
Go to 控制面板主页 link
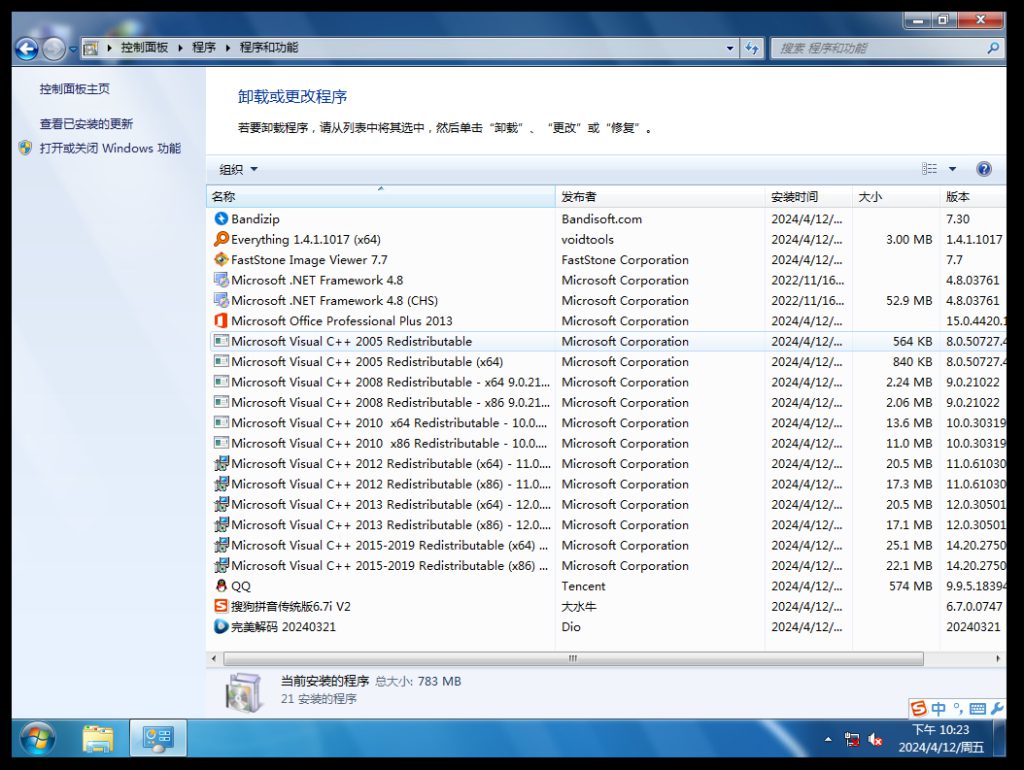pos(75,89)
